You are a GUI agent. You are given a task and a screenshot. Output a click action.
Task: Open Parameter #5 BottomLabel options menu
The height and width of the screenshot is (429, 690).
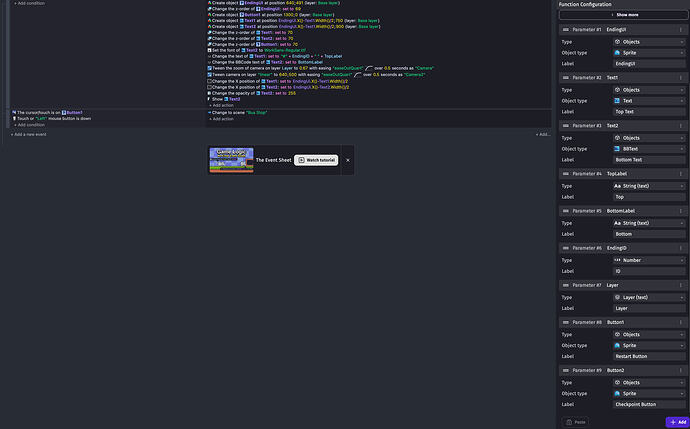tap(680, 211)
